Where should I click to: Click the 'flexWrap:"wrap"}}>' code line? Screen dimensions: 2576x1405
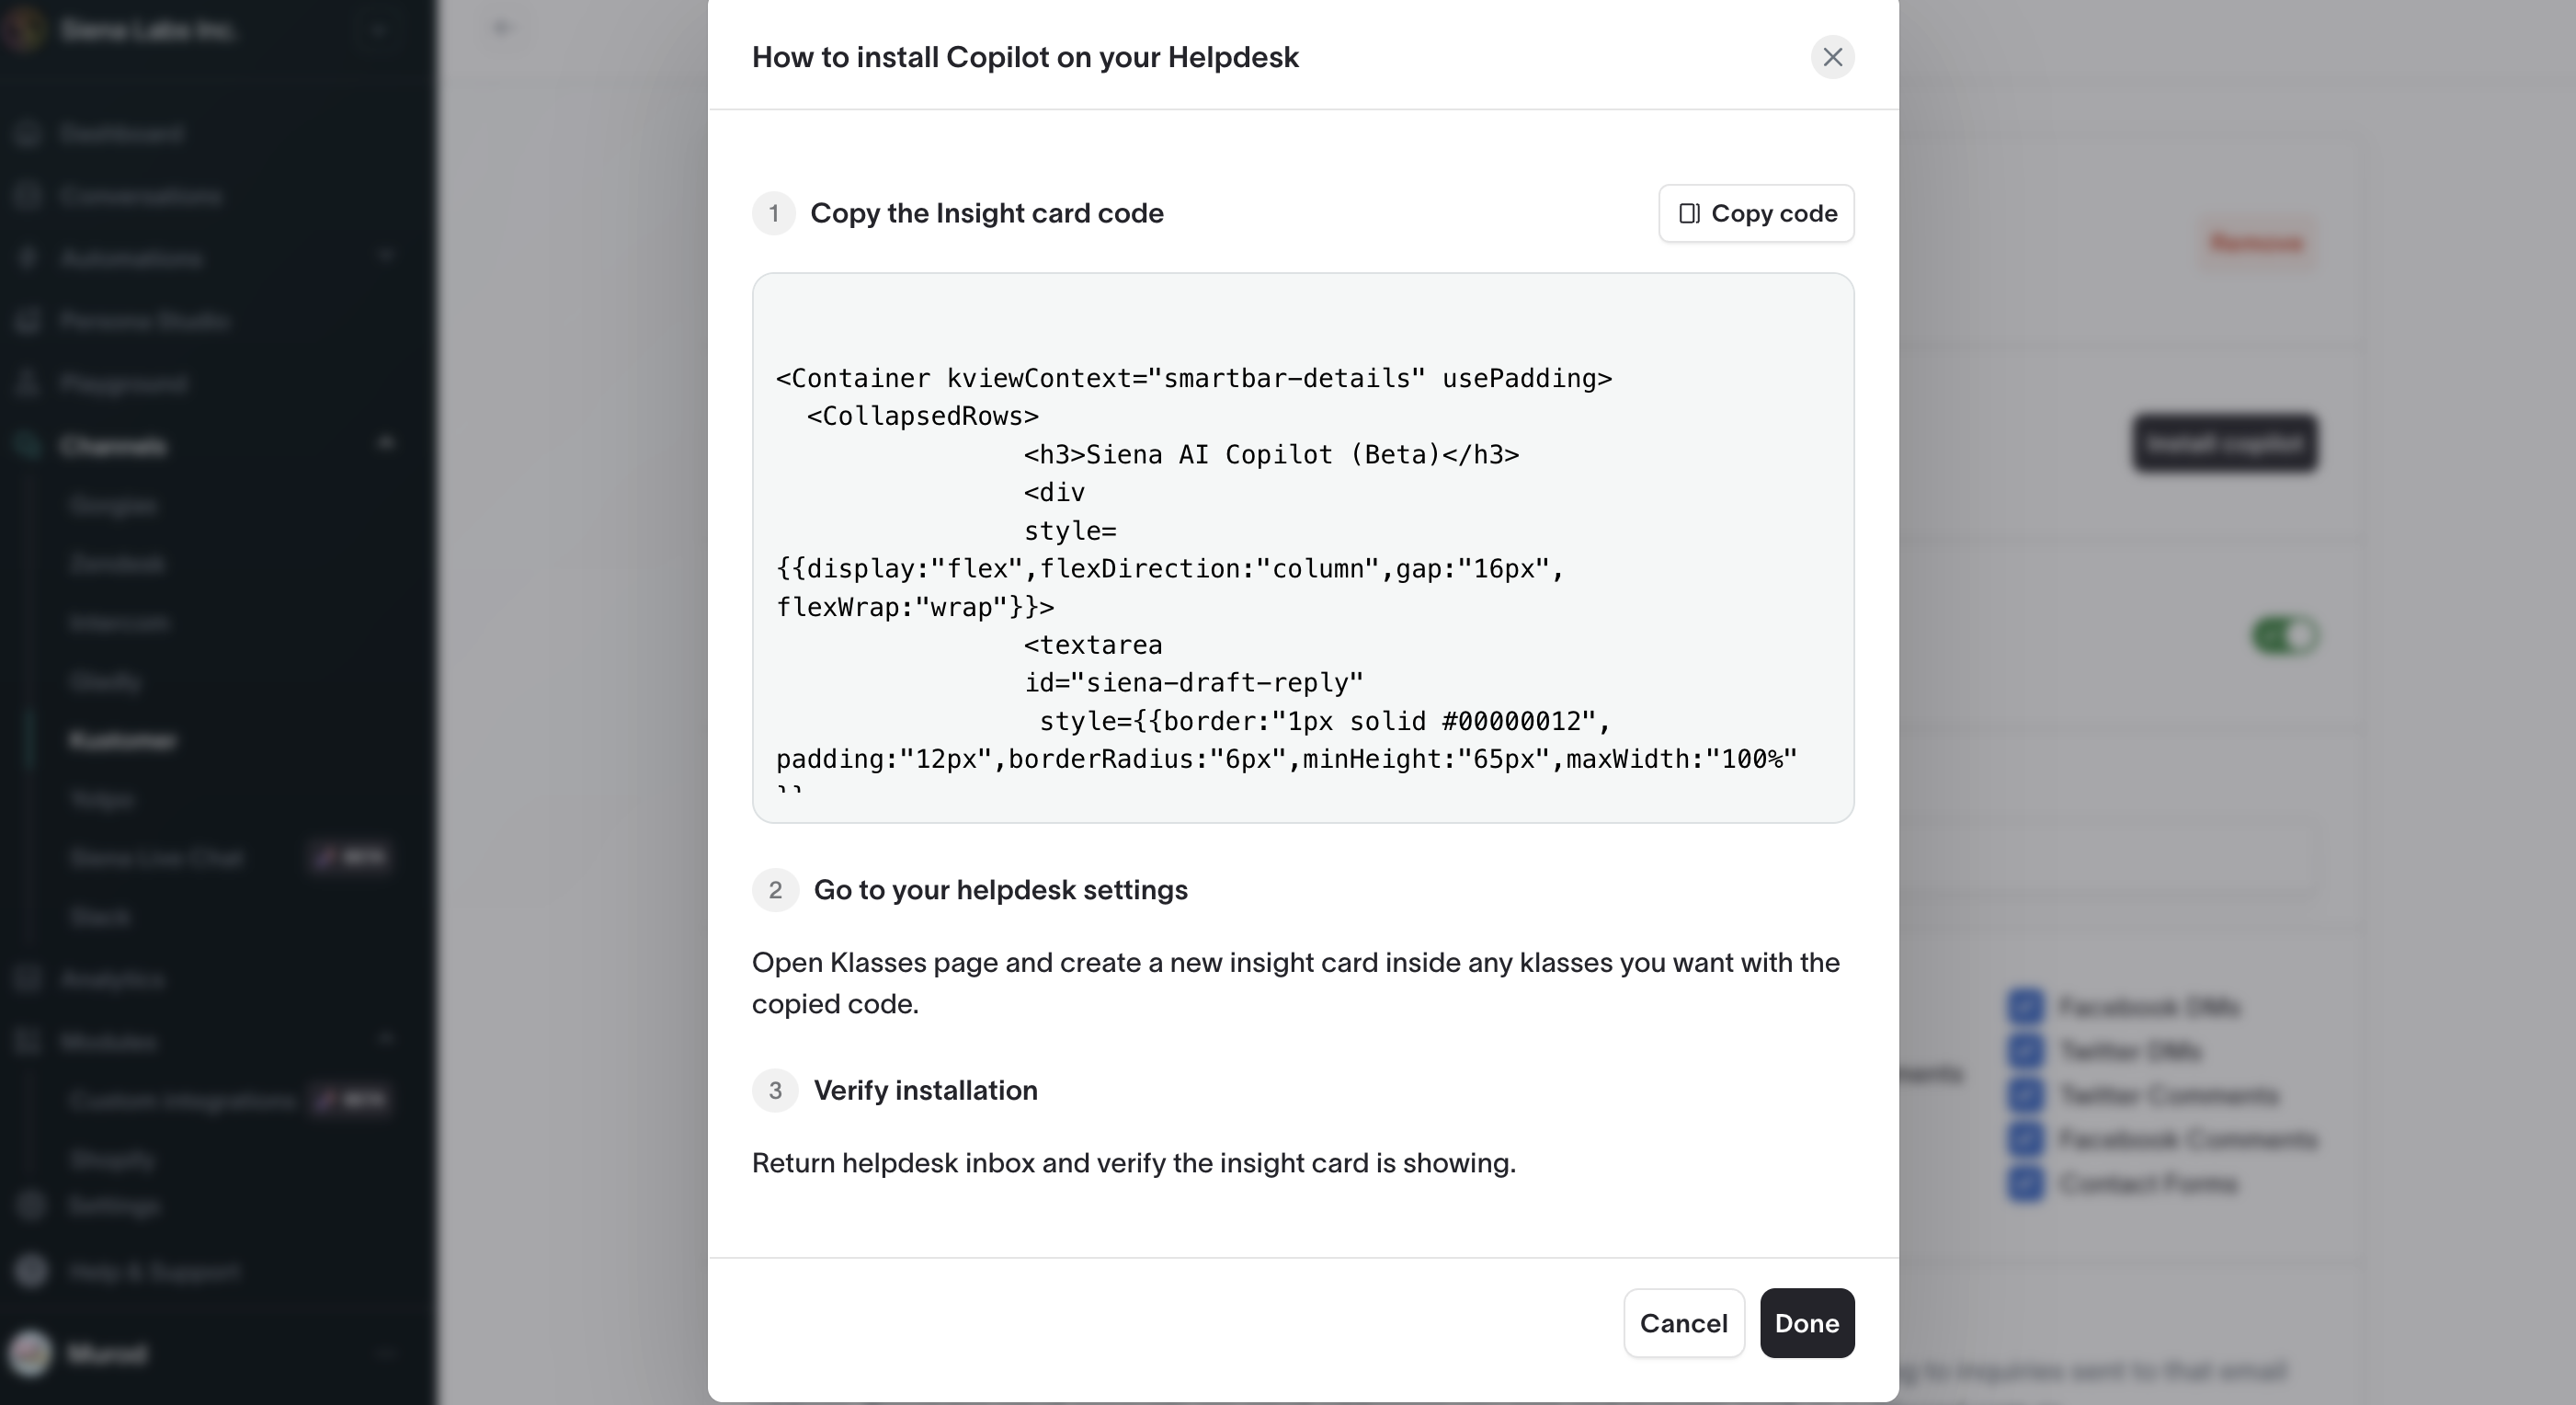pyautogui.click(x=915, y=607)
